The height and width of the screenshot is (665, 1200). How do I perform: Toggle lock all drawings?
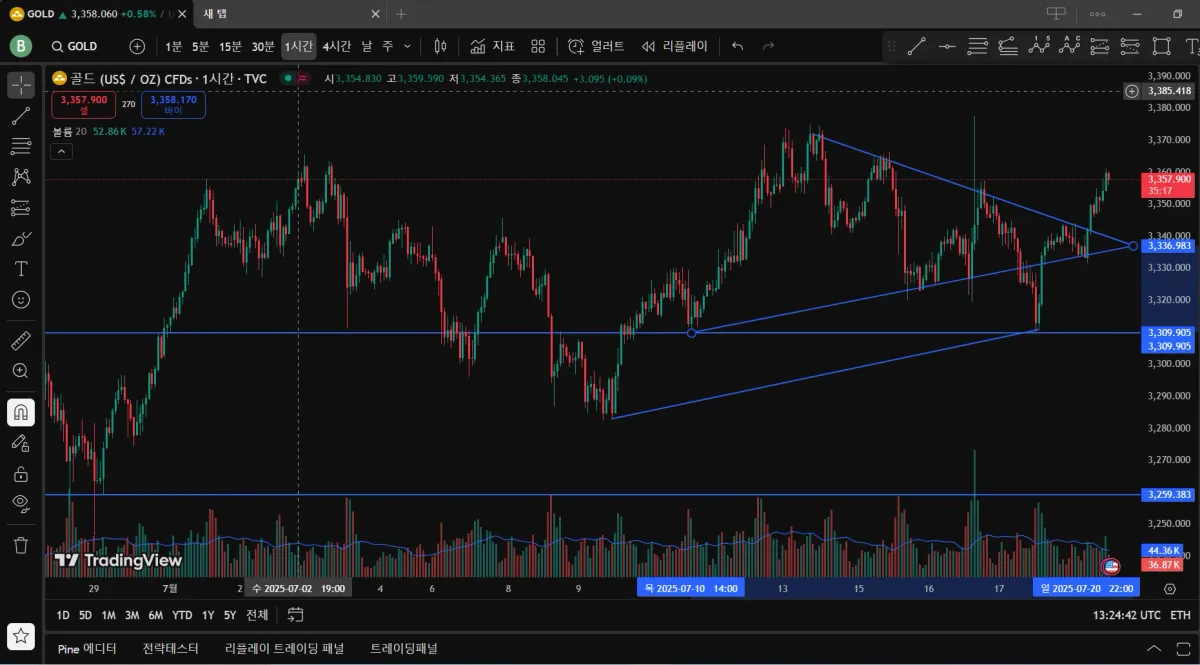pyautogui.click(x=20, y=473)
